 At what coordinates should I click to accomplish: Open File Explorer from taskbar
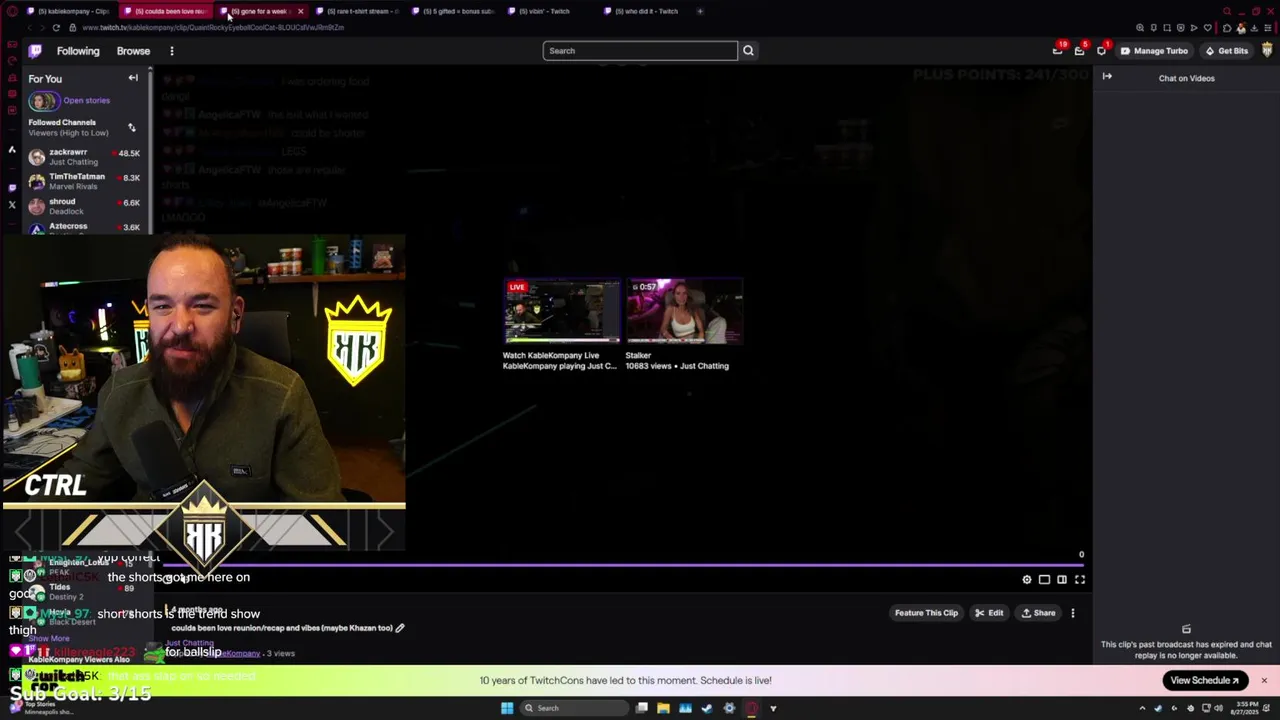(663, 708)
